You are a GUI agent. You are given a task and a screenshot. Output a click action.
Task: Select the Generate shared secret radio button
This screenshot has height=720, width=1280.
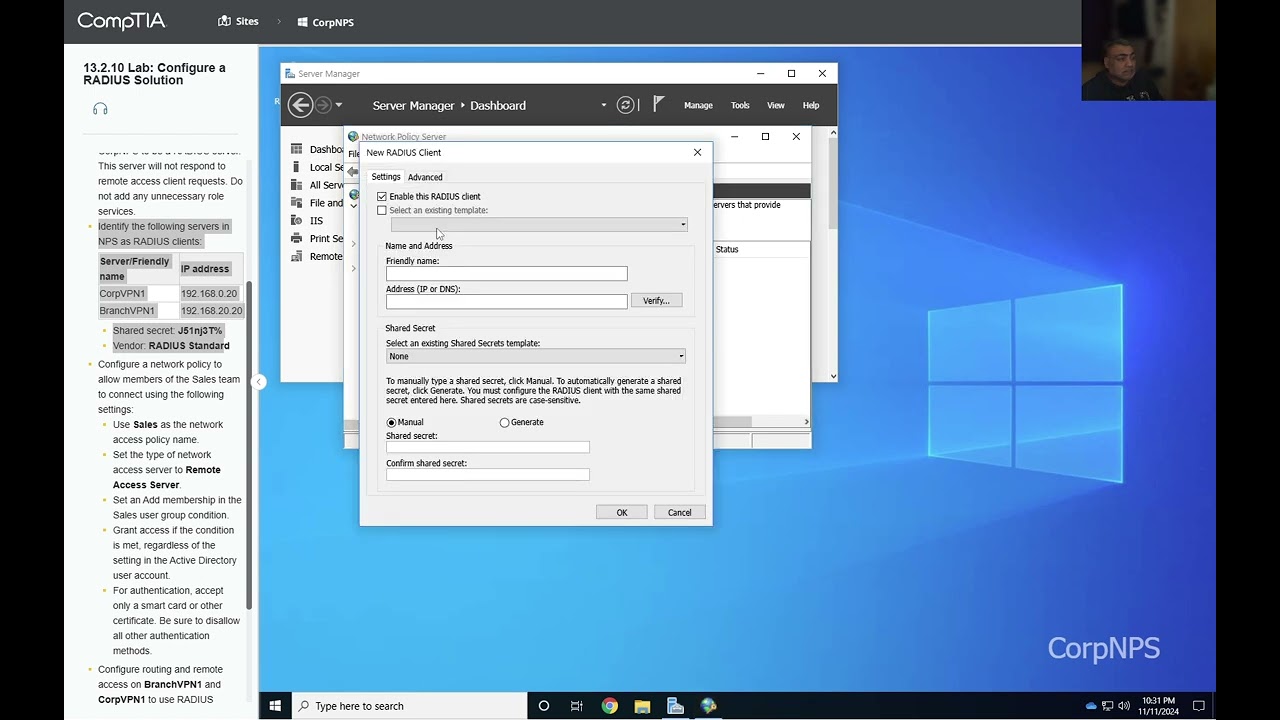click(504, 423)
